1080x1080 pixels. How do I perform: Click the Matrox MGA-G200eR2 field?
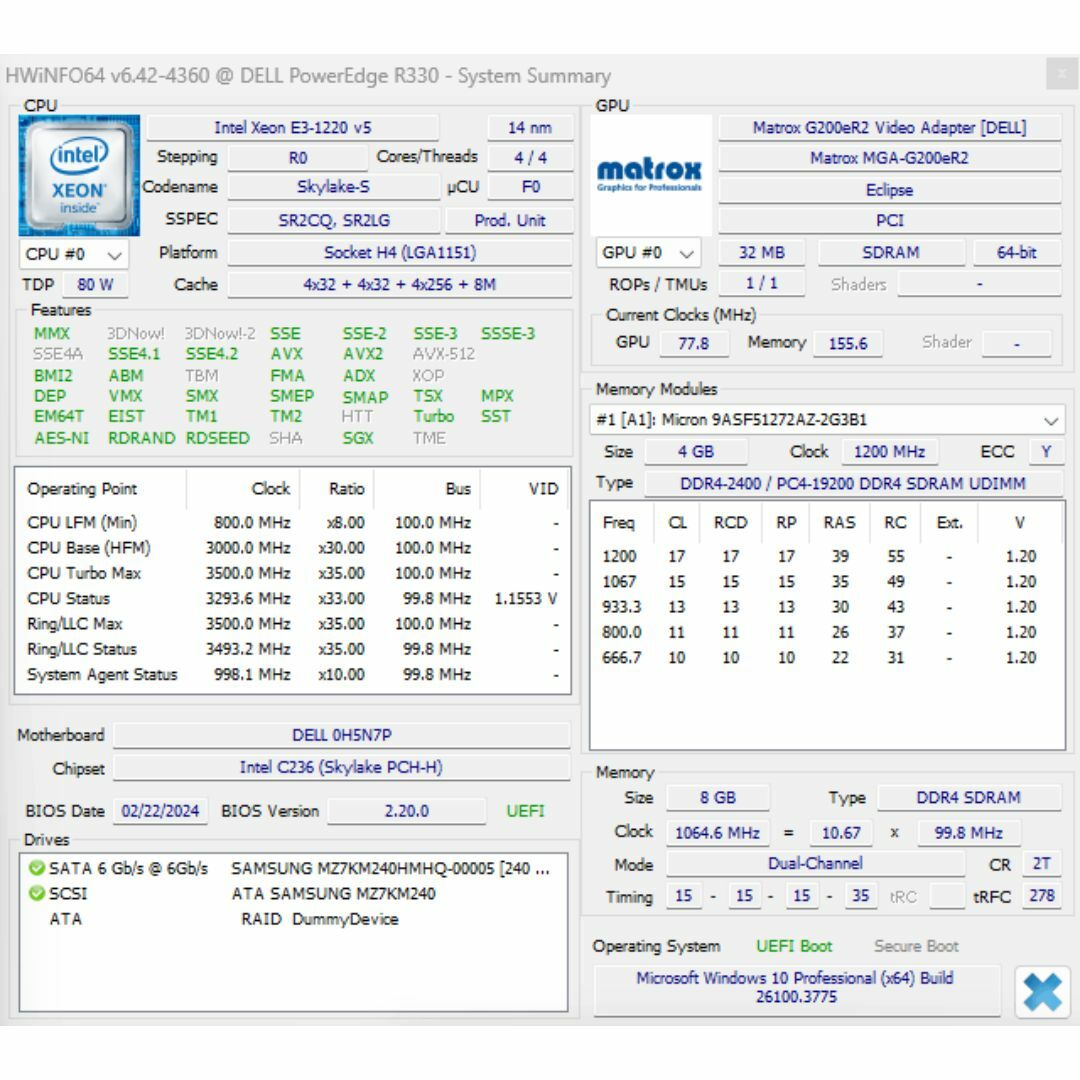pyautogui.click(x=889, y=158)
